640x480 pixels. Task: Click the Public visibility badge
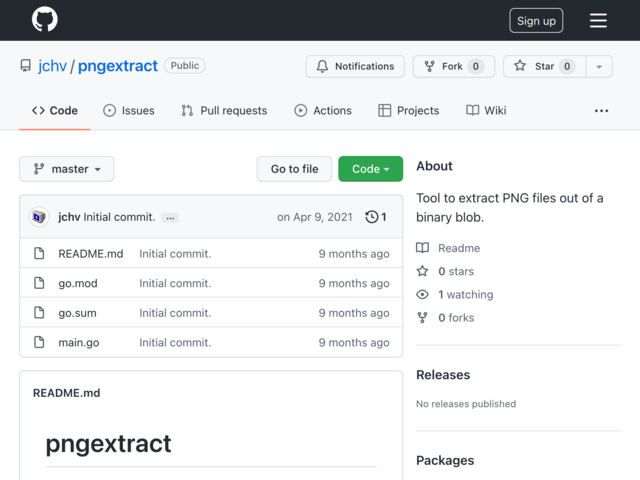[184, 65]
